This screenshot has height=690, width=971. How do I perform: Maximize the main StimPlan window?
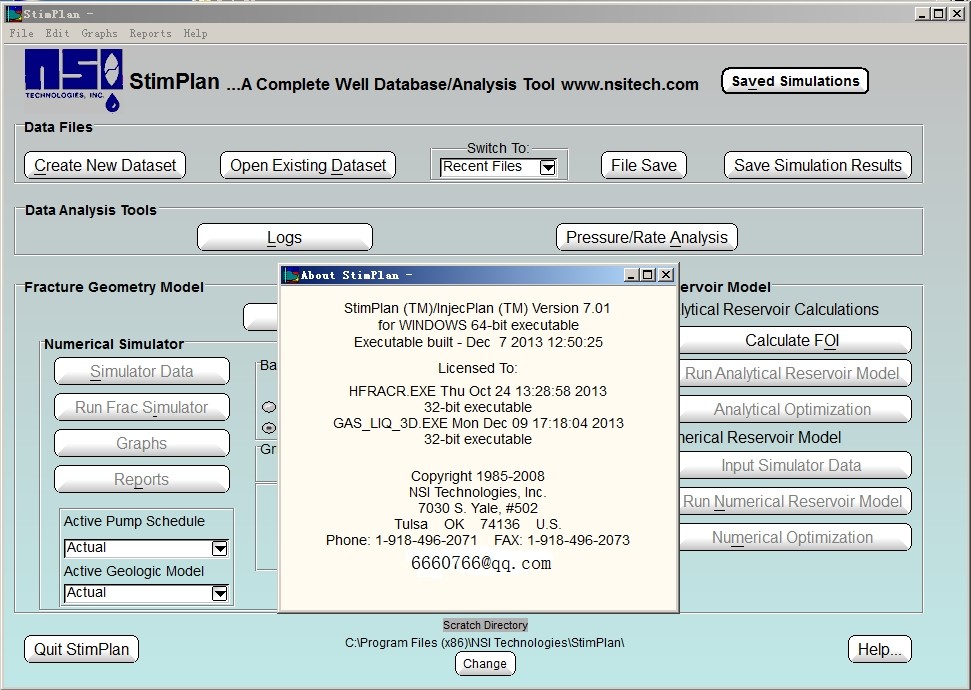(x=939, y=14)
